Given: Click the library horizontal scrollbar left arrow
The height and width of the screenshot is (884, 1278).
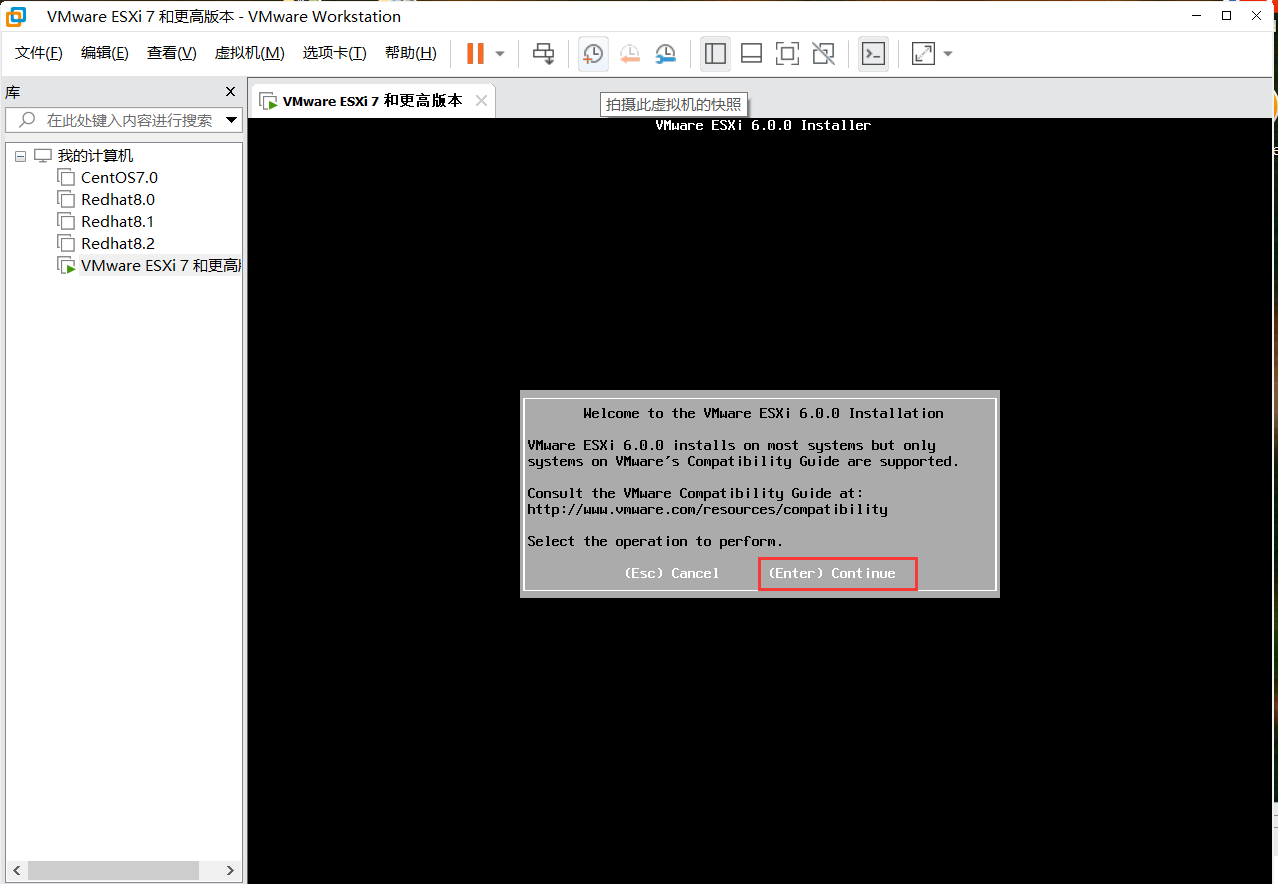Looking at the screenshot, I should (16, 871).
